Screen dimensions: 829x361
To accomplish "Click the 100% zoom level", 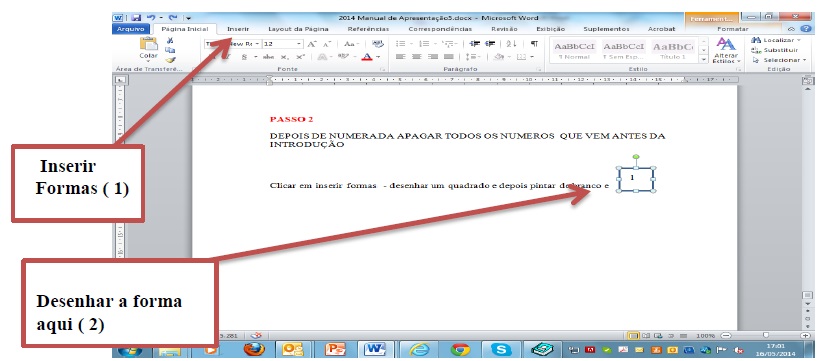I will coord(705,336).
